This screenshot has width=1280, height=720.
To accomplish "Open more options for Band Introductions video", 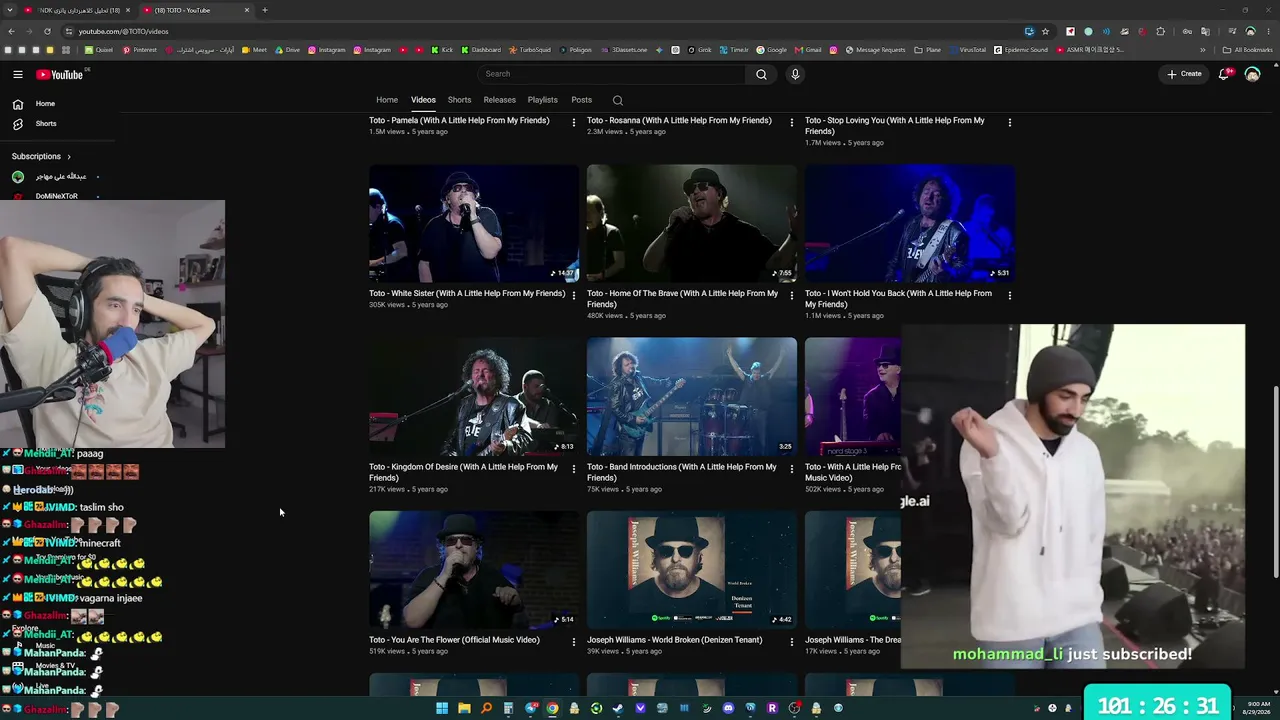I will tap(791, 468).
